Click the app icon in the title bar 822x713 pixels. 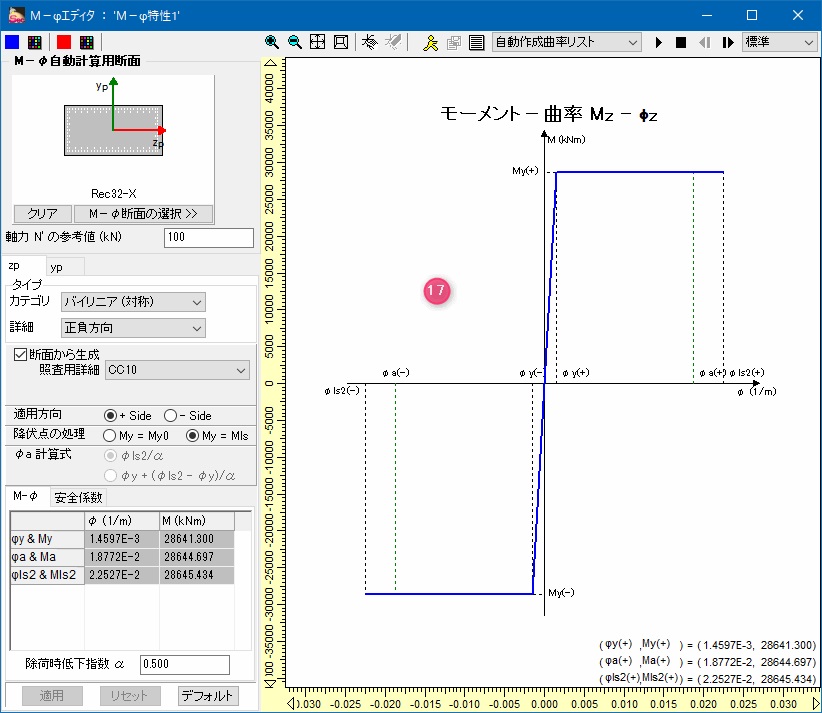(16, 15)
